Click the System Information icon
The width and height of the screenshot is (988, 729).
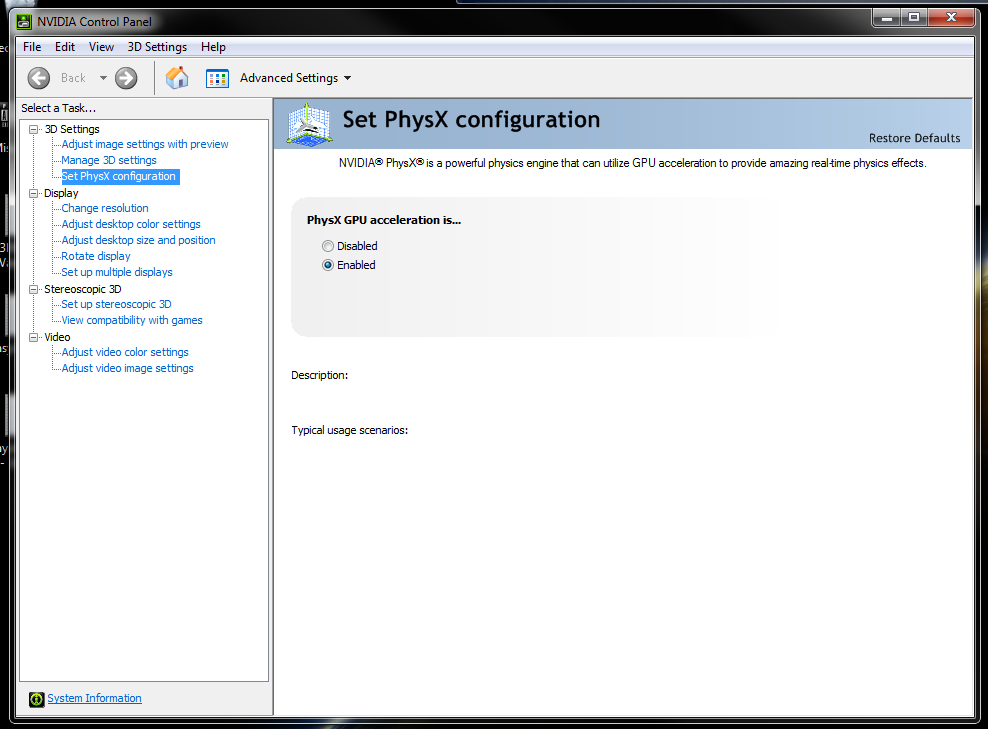coord(37,699)
